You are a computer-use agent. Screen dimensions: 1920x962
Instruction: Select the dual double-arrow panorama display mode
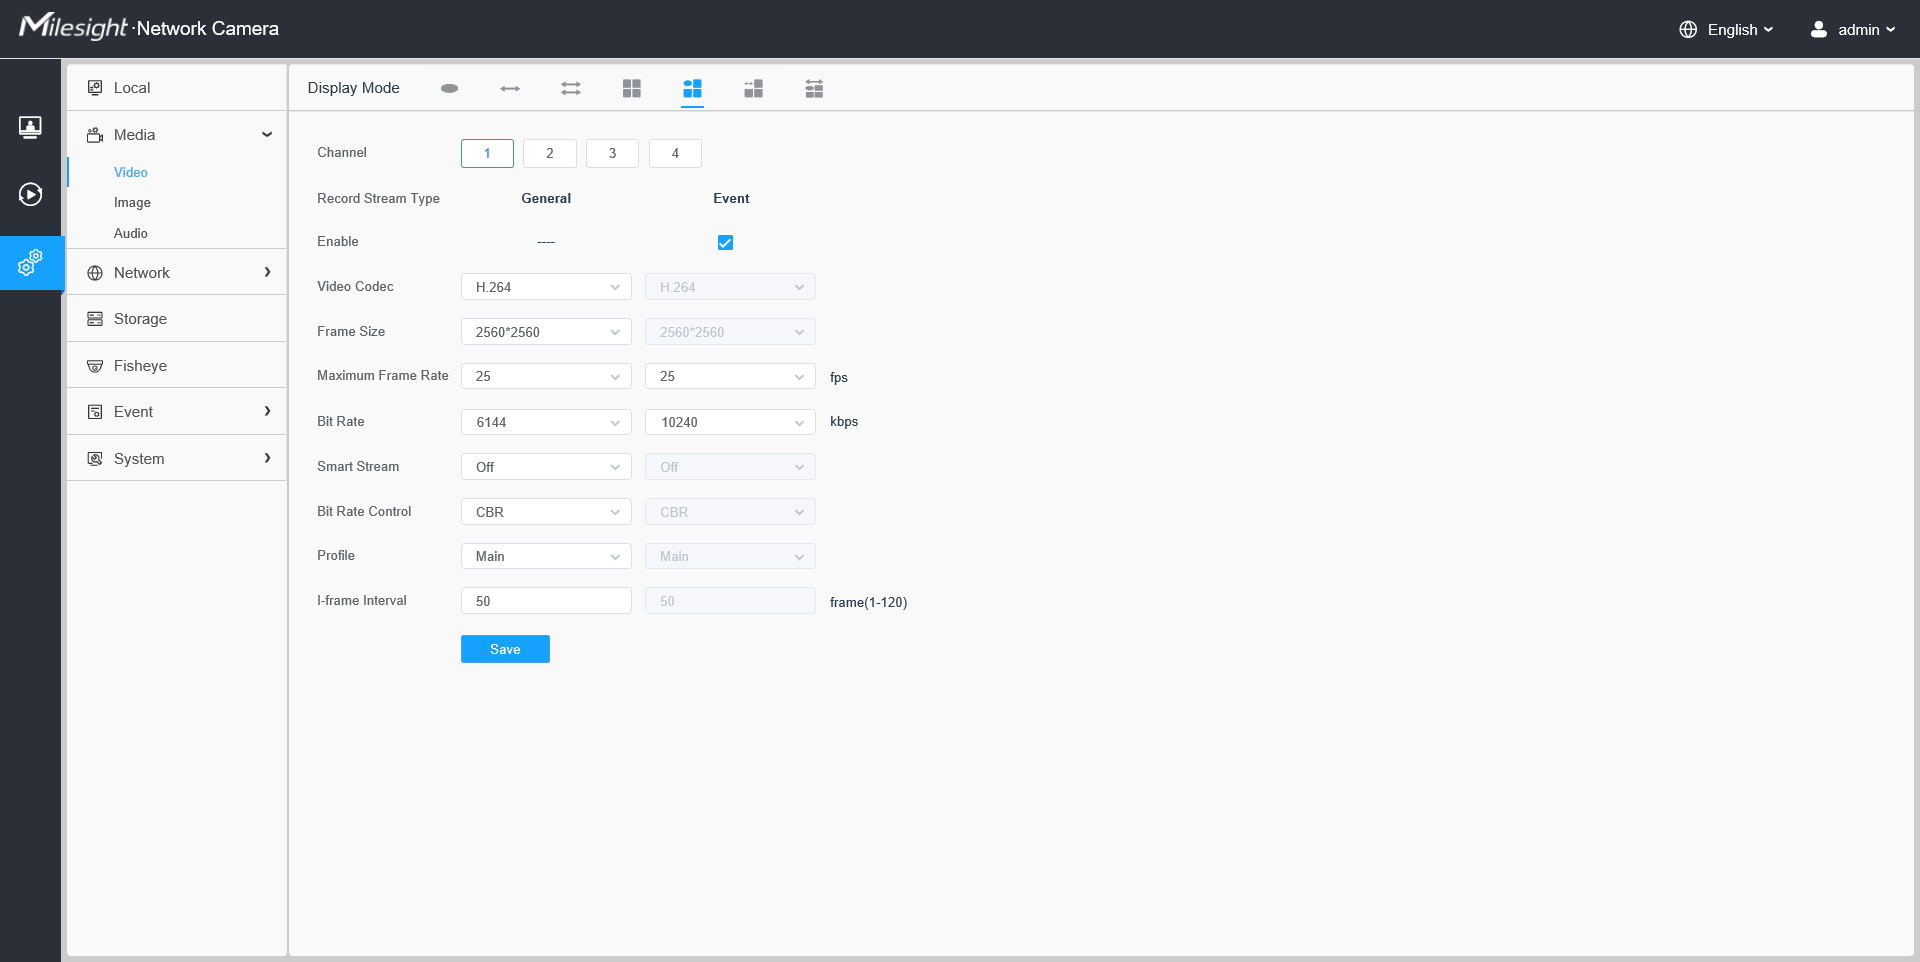coord(571,88)
